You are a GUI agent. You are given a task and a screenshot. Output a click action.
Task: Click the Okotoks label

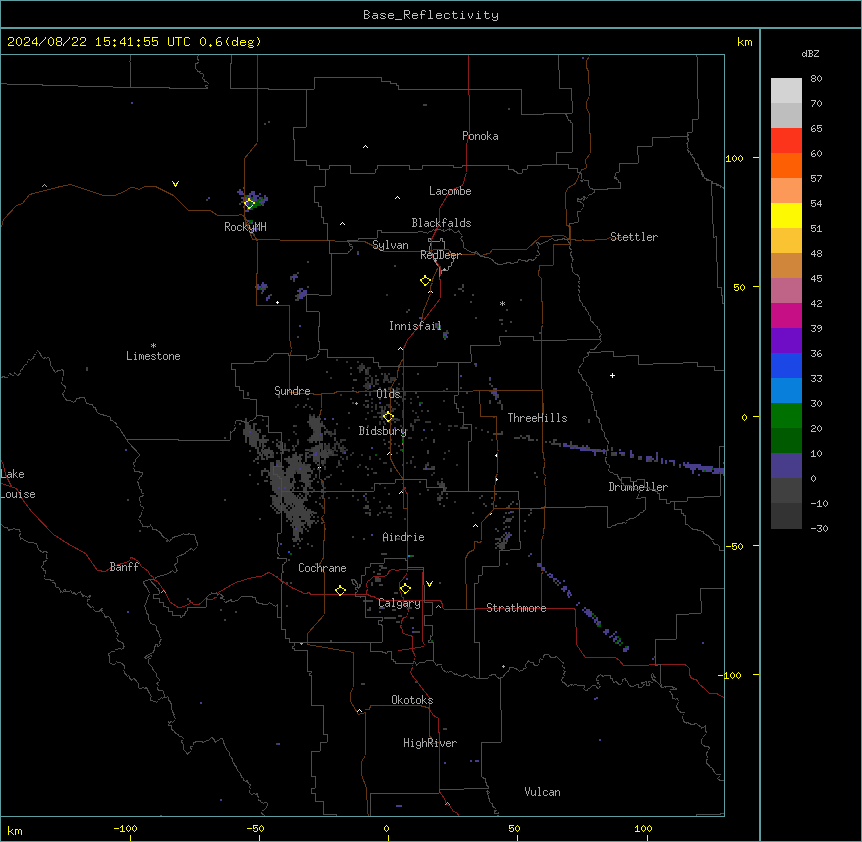click(412, 700)
